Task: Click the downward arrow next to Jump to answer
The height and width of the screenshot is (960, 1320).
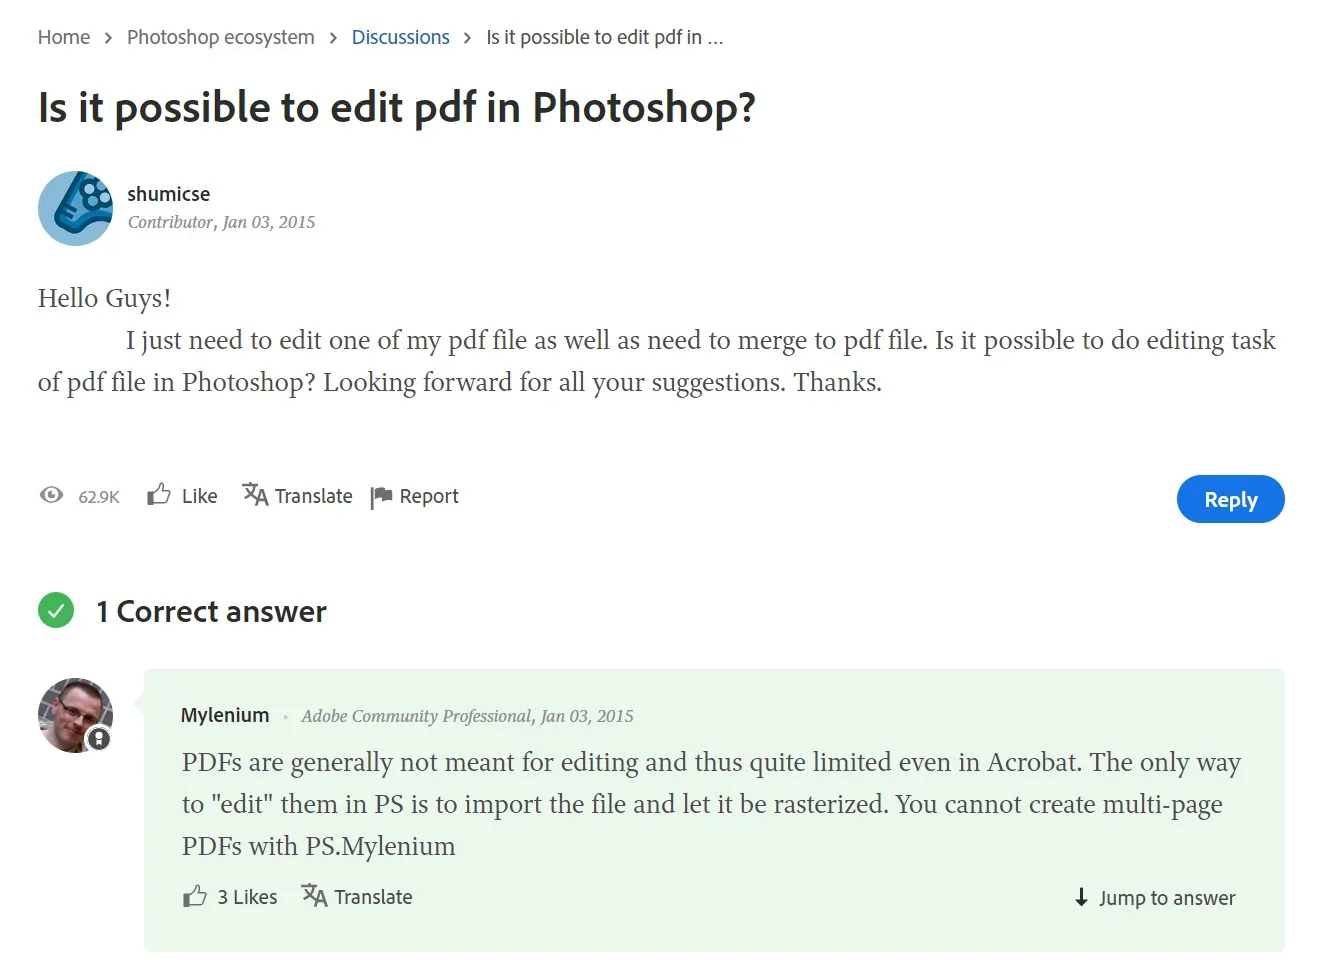Action: tap(1081, 898)
